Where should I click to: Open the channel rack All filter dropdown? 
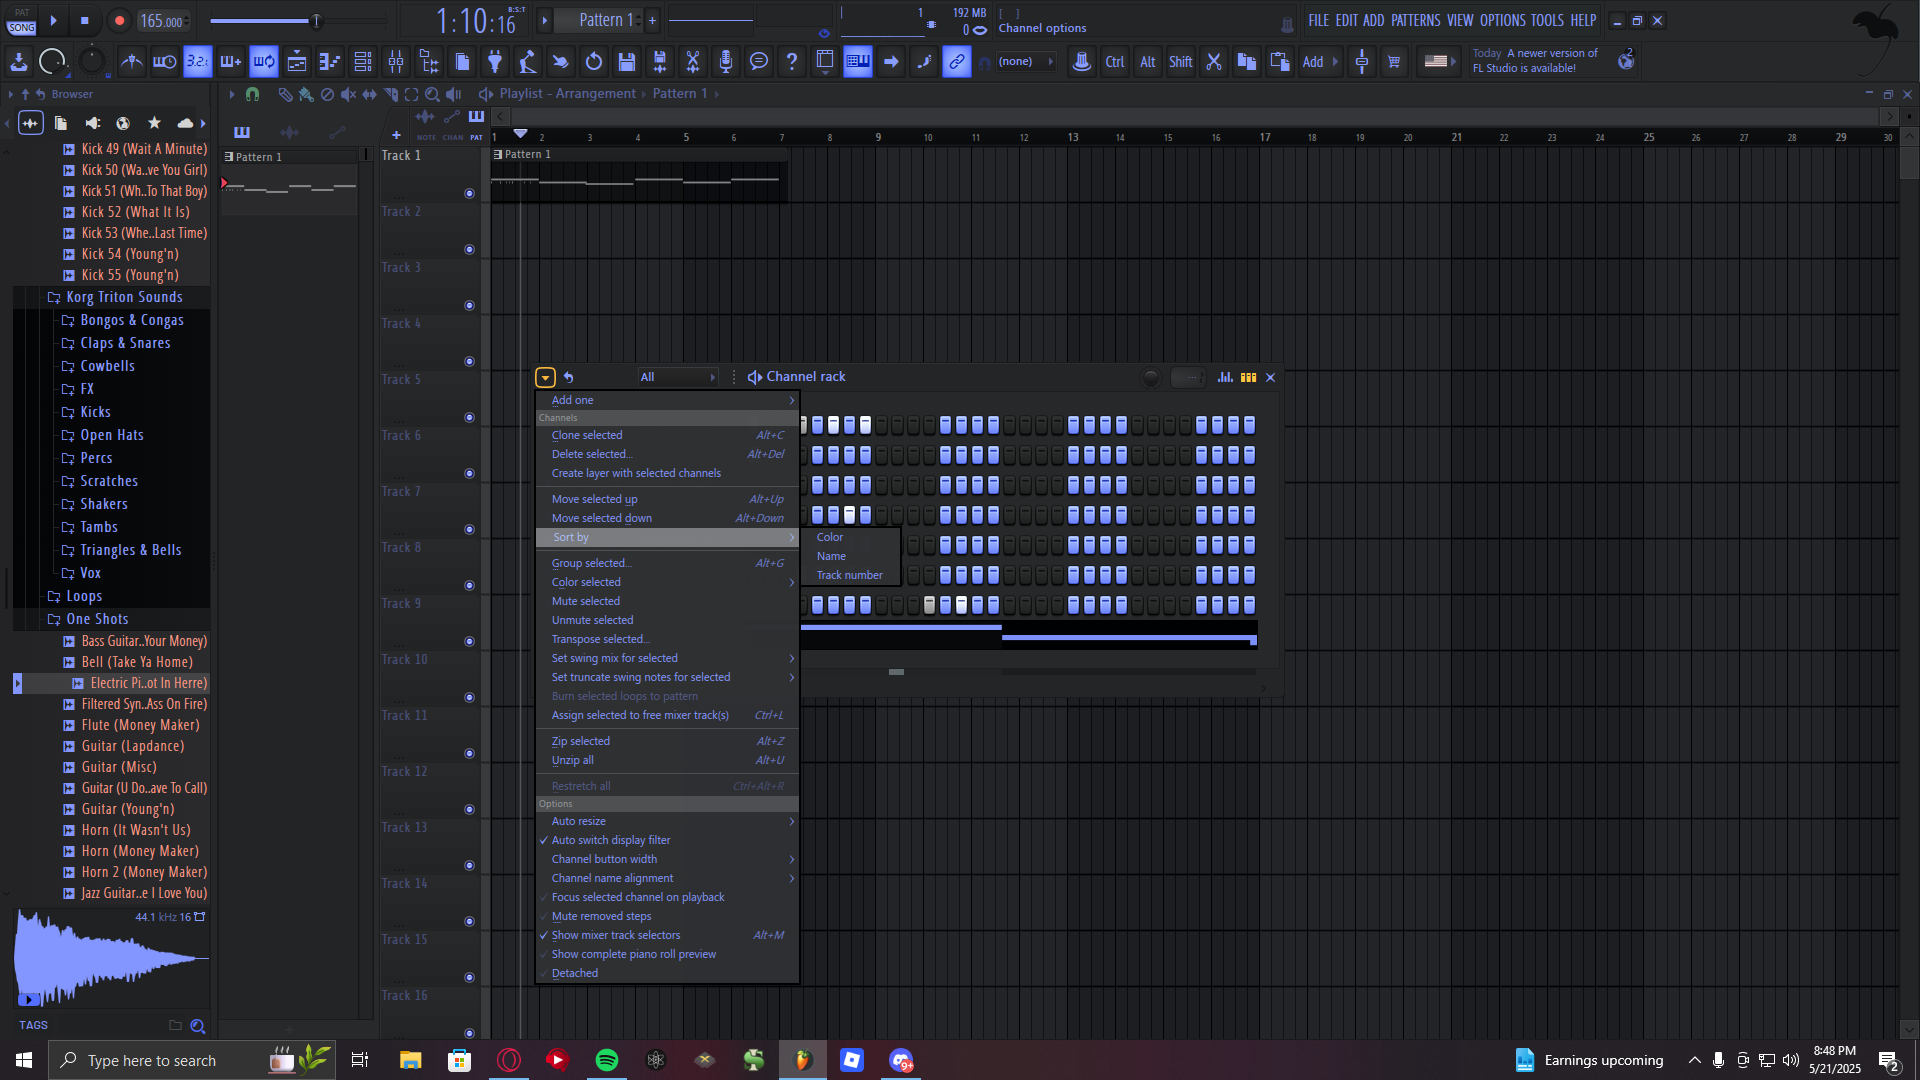coord(677,377)
